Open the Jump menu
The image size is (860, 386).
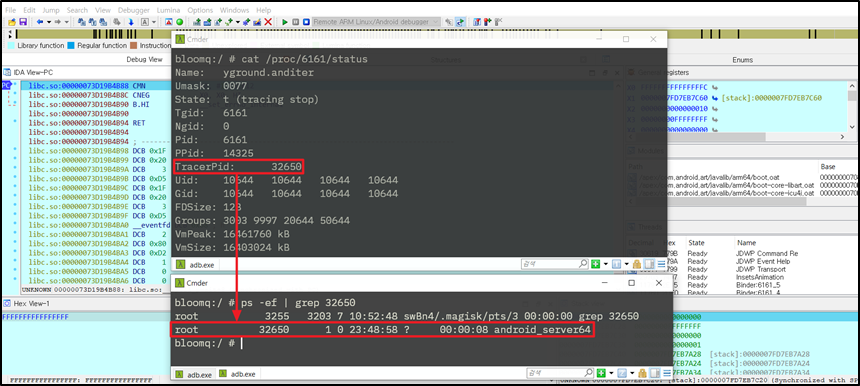(51, 10)
